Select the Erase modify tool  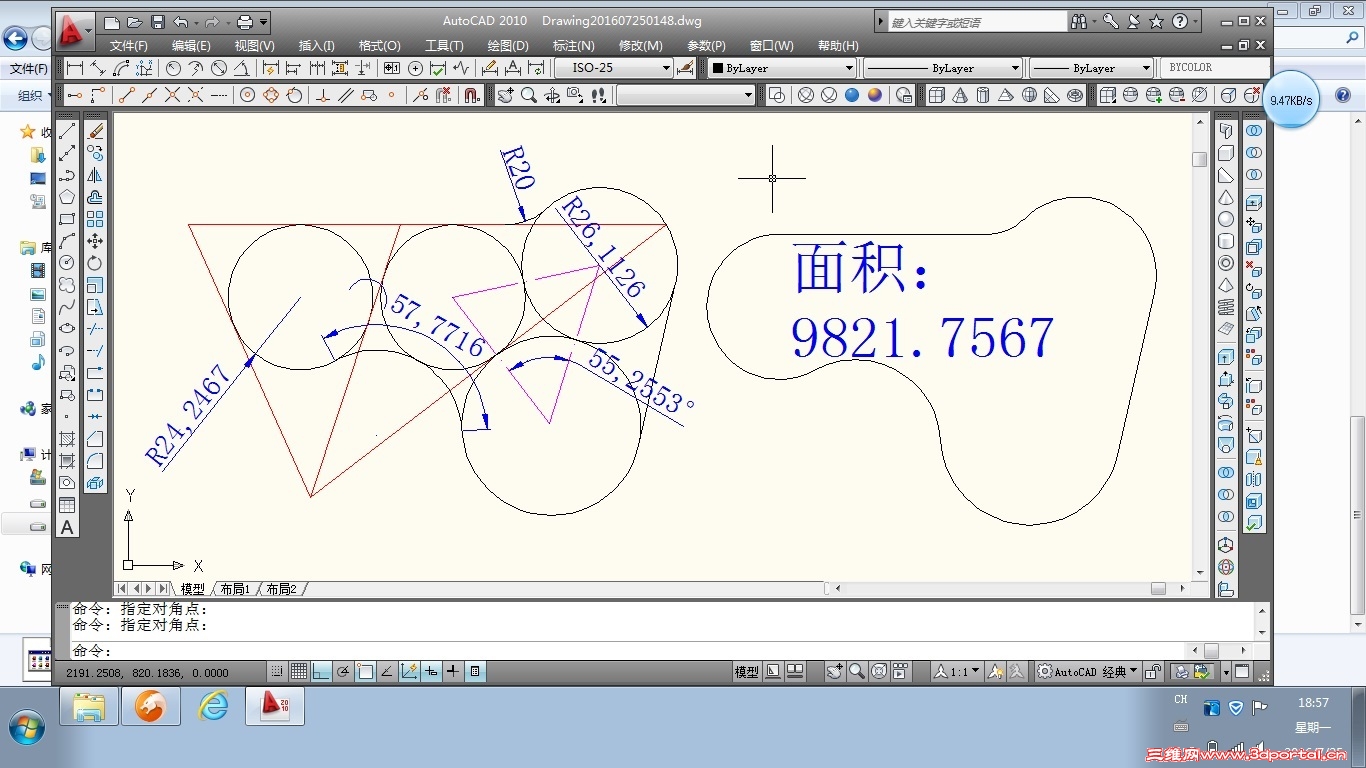point(95,131)
